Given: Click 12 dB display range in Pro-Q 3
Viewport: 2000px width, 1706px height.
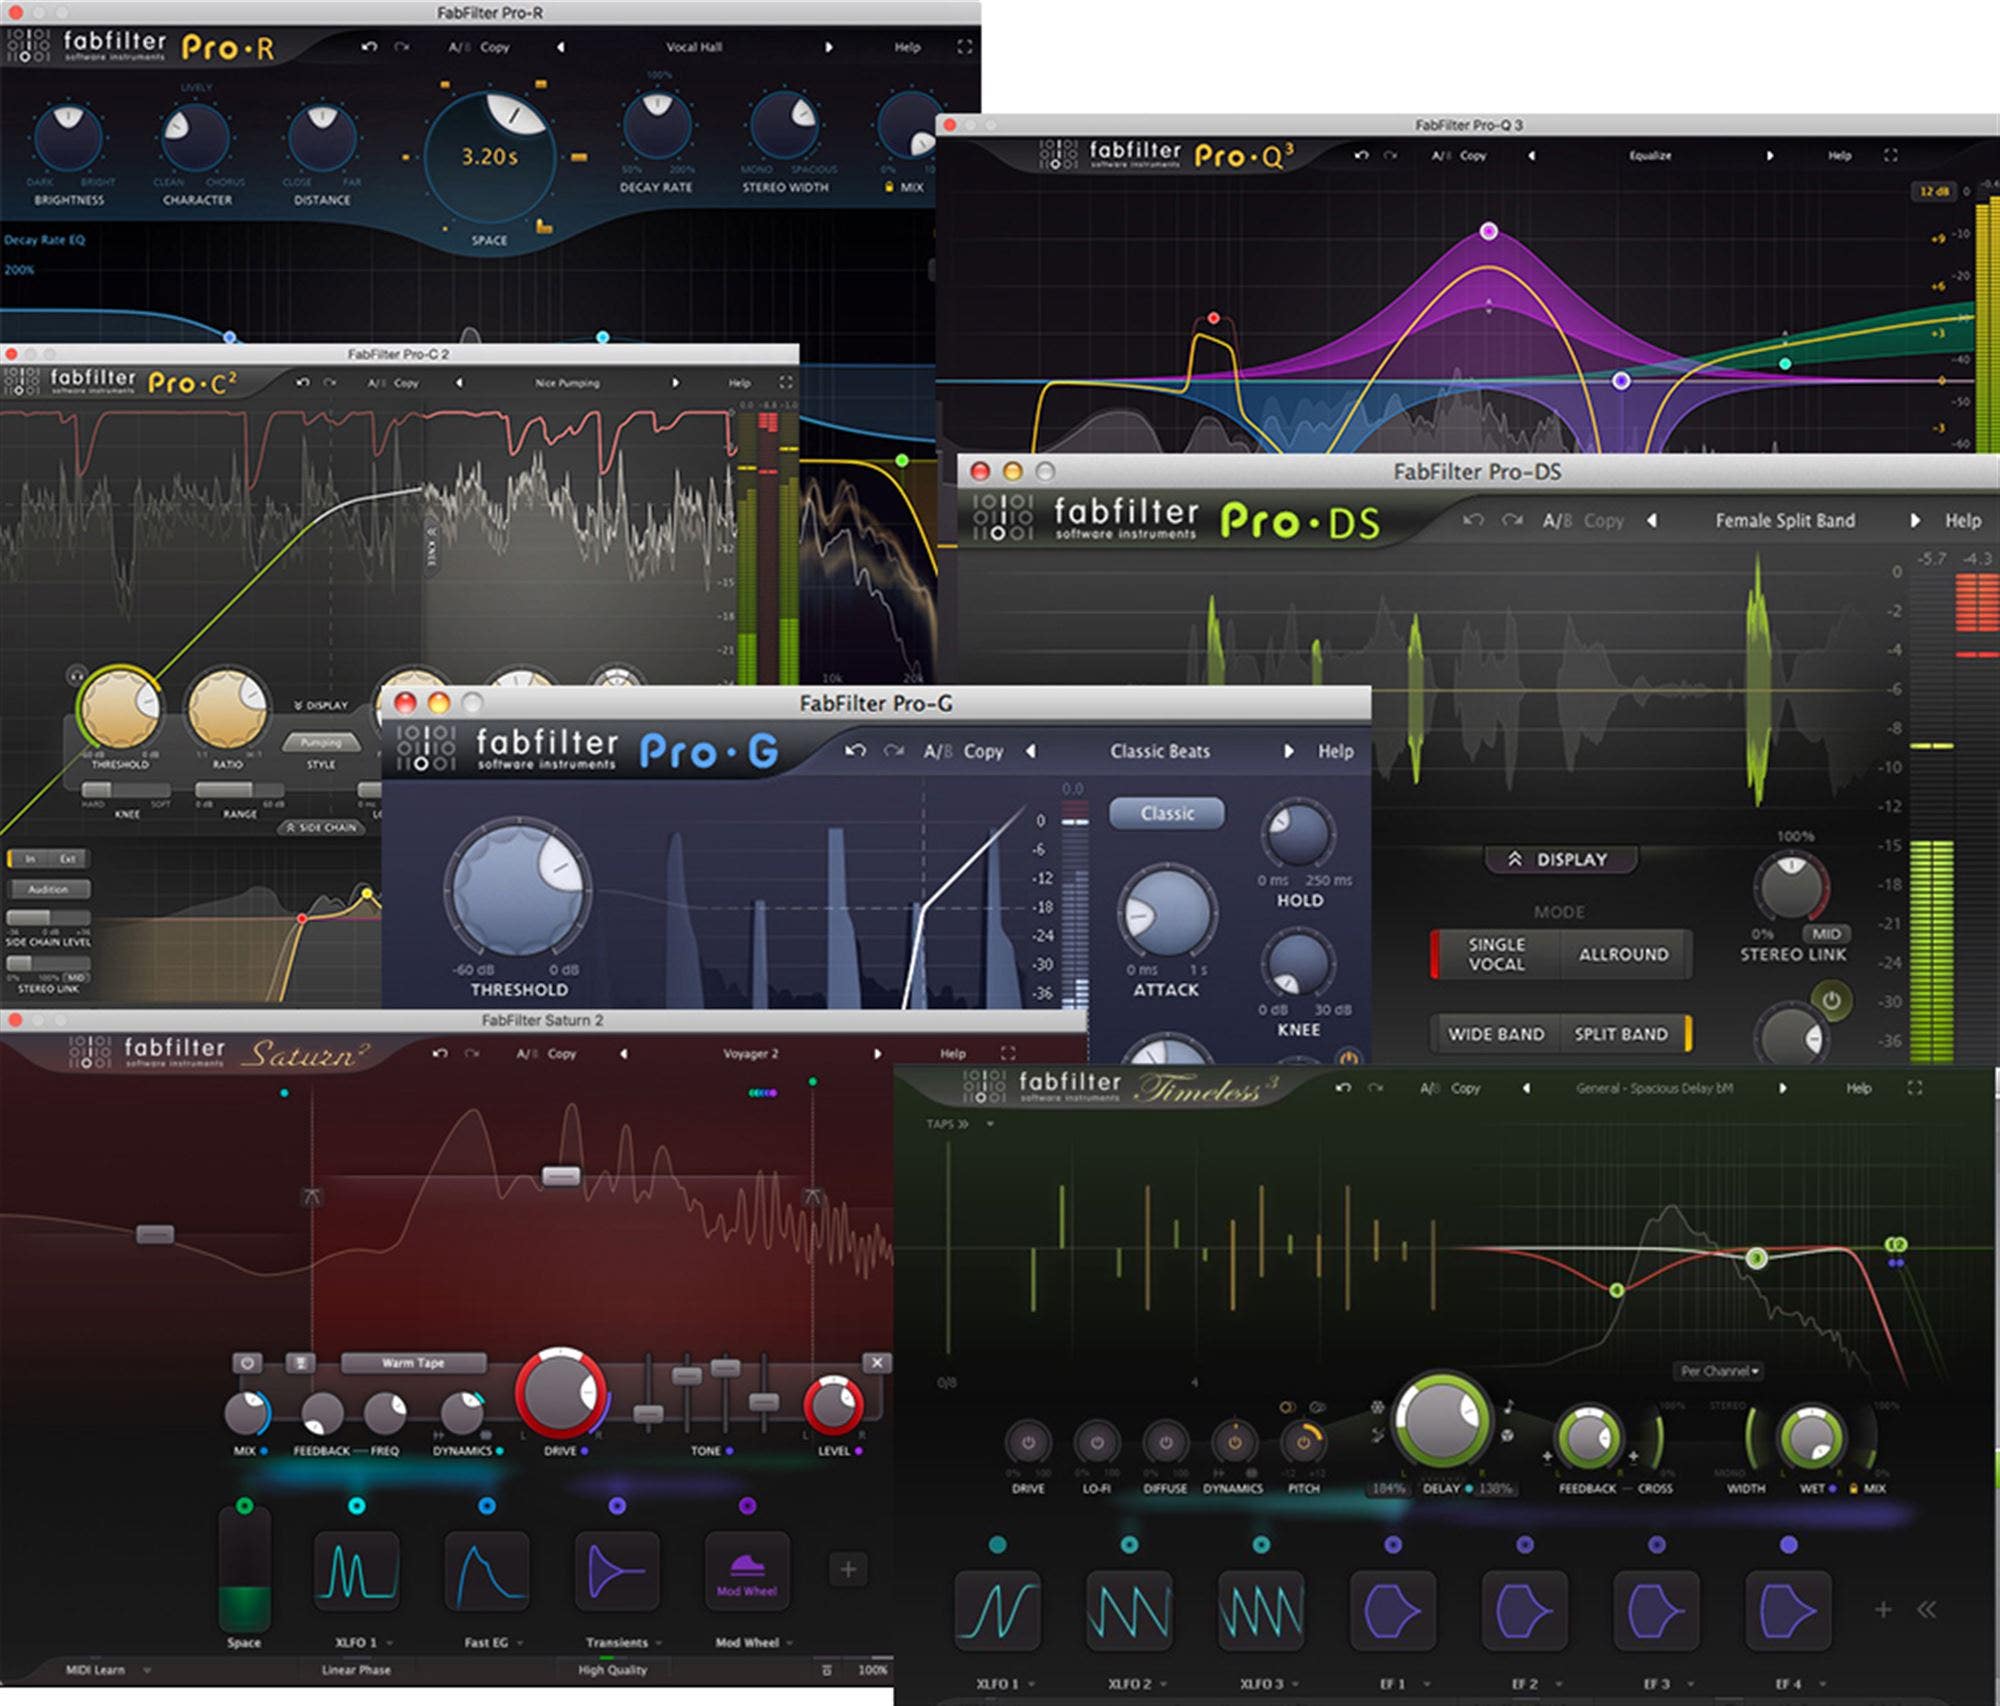Looking at the screenshot, I should (1933, 191).
